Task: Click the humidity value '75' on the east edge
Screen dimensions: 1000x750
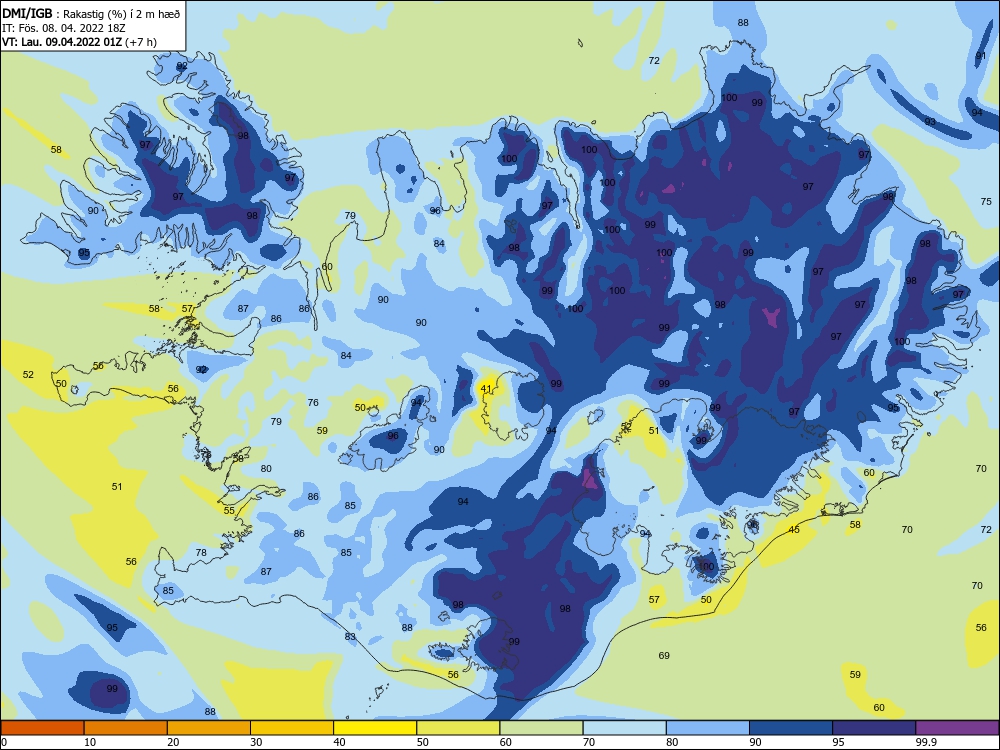Action: click(x=986, y=202)
